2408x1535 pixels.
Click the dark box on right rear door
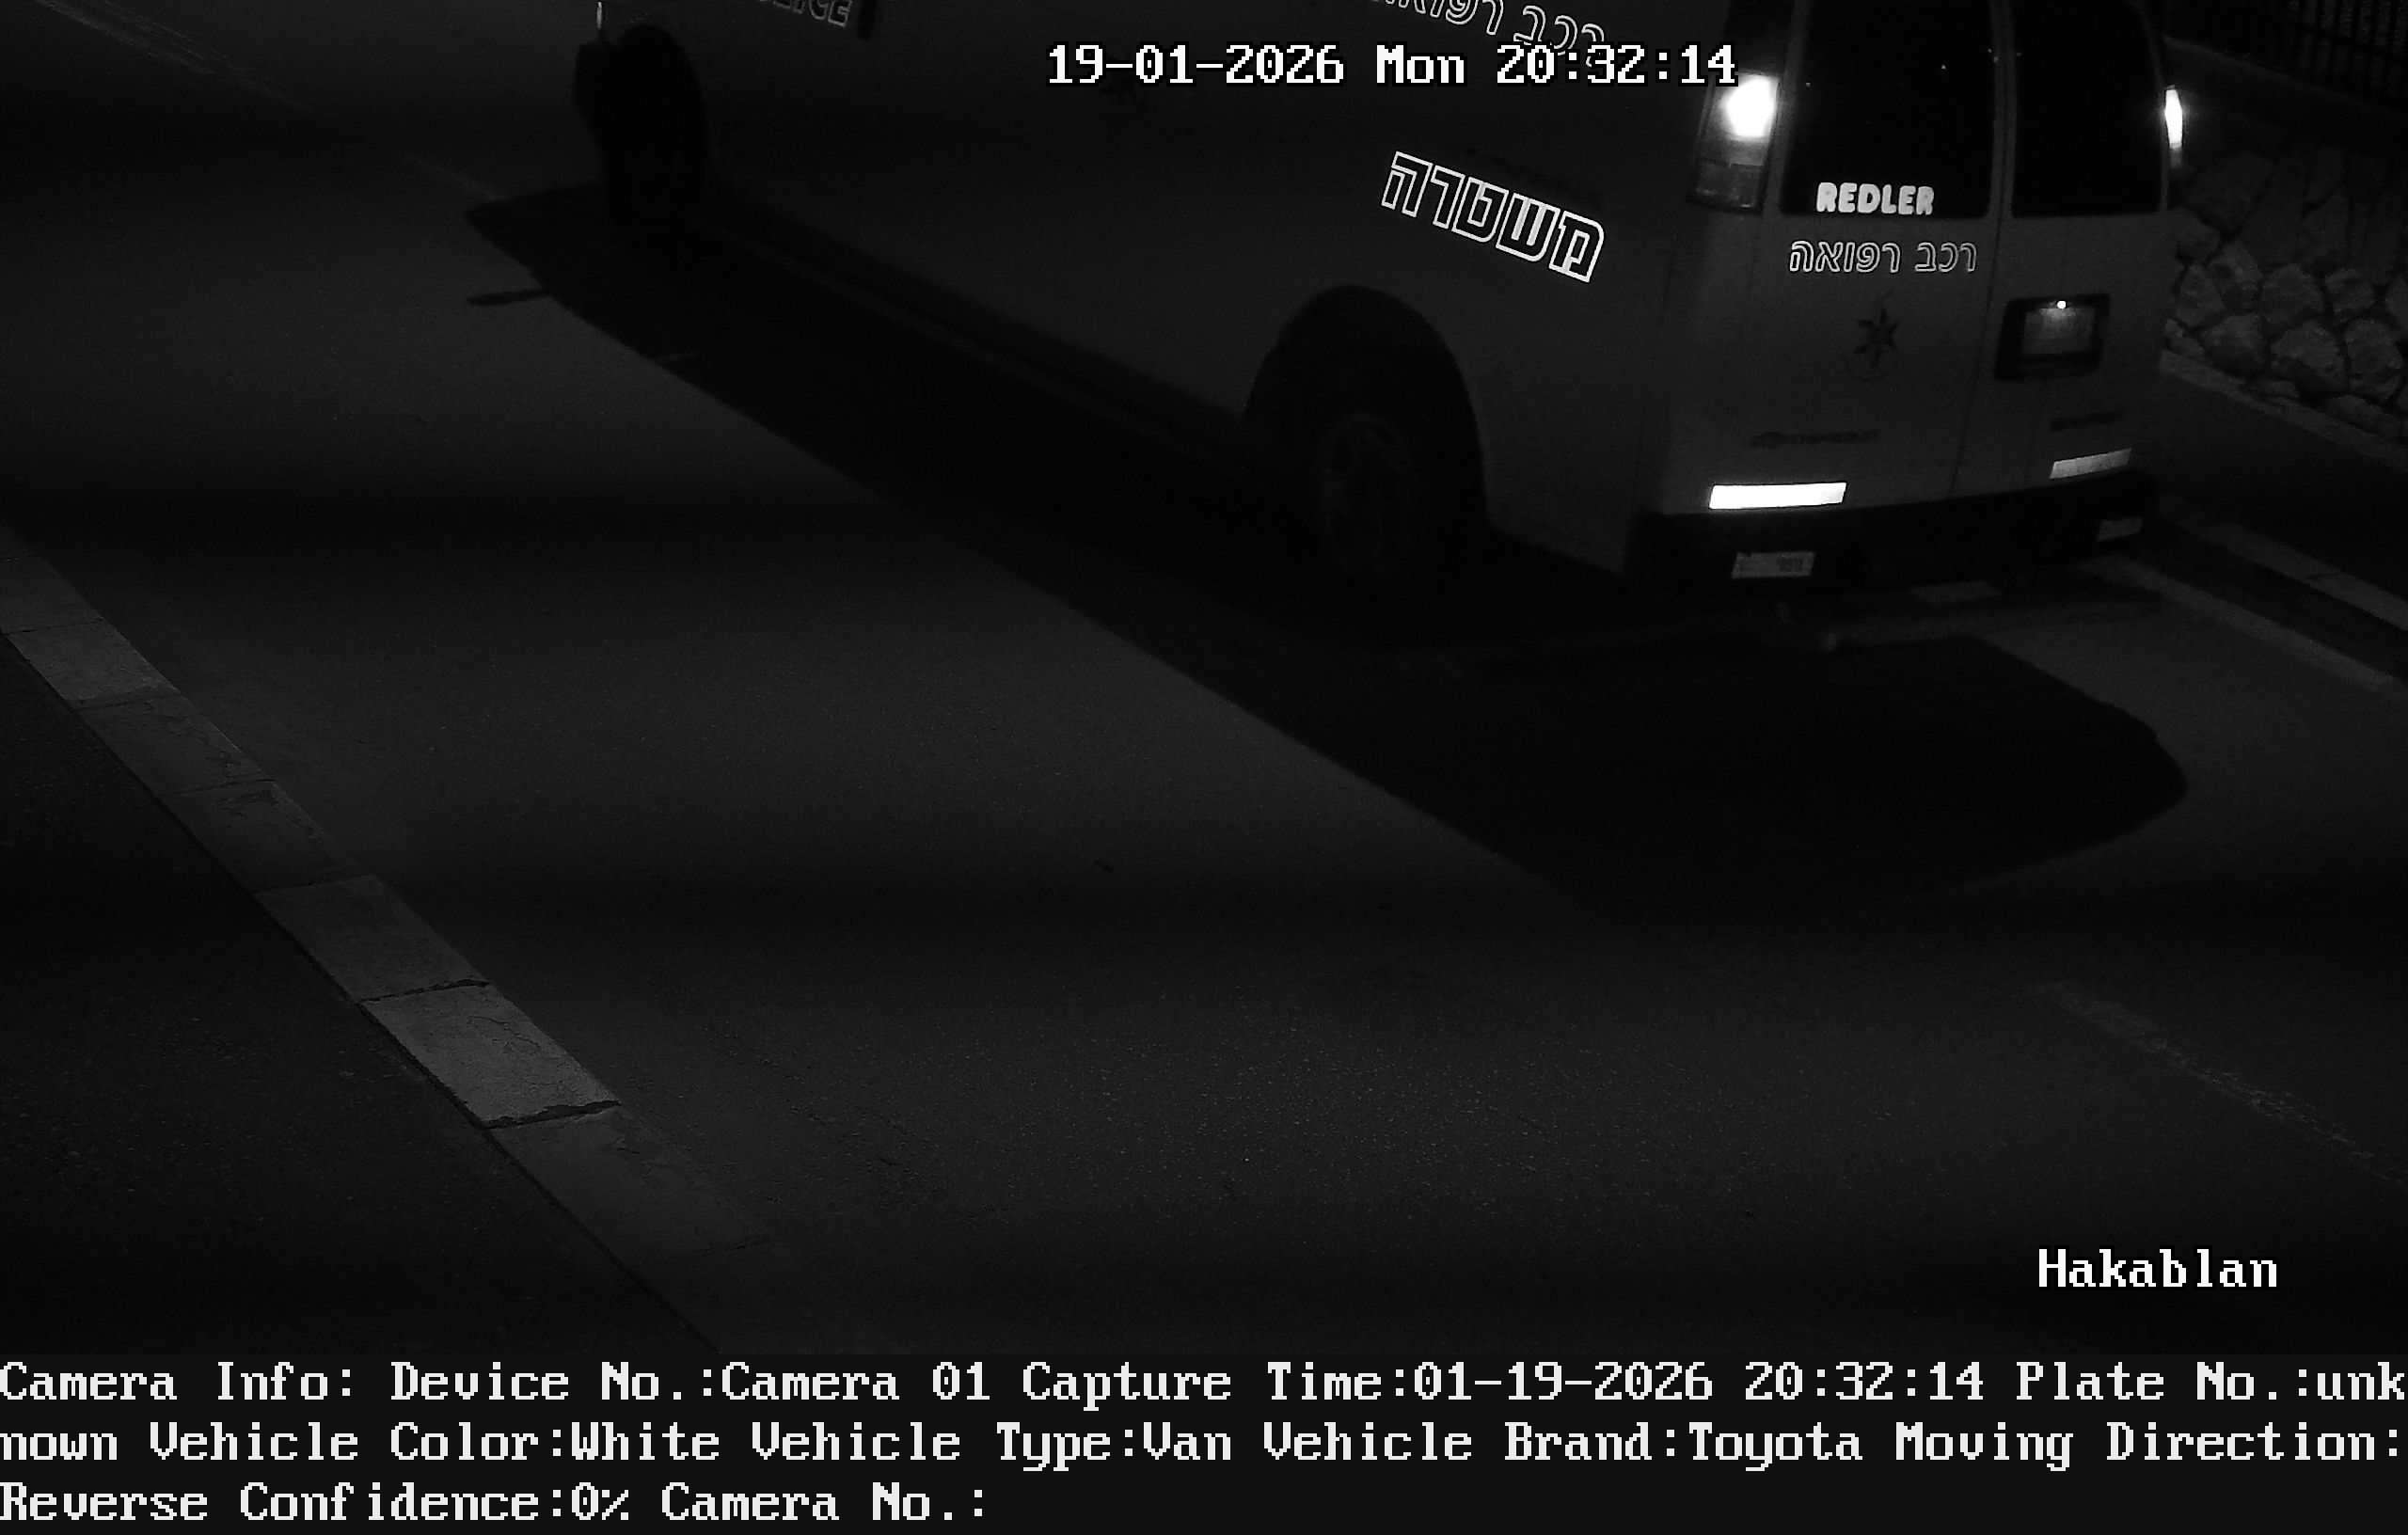point(2052,335)
